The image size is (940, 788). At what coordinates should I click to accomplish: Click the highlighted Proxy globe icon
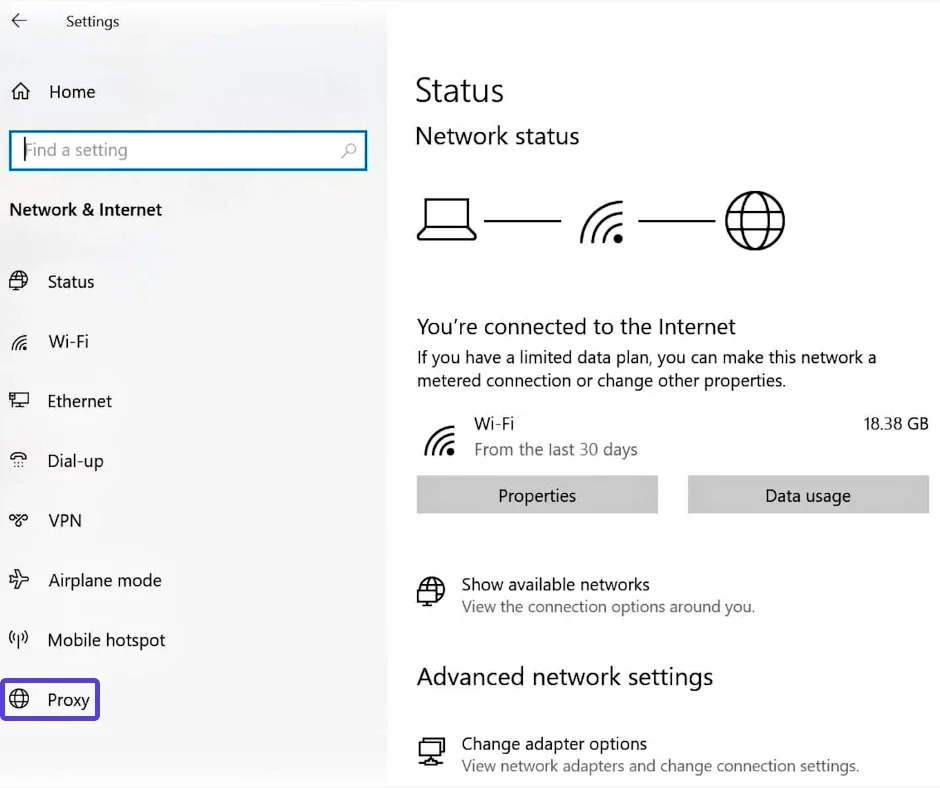tap(20, 699)
